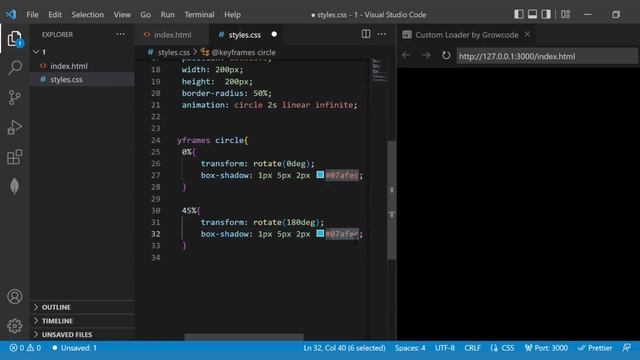Open the Accounts icon
This screenshot has height=360, width=640.
pos(15,296)
